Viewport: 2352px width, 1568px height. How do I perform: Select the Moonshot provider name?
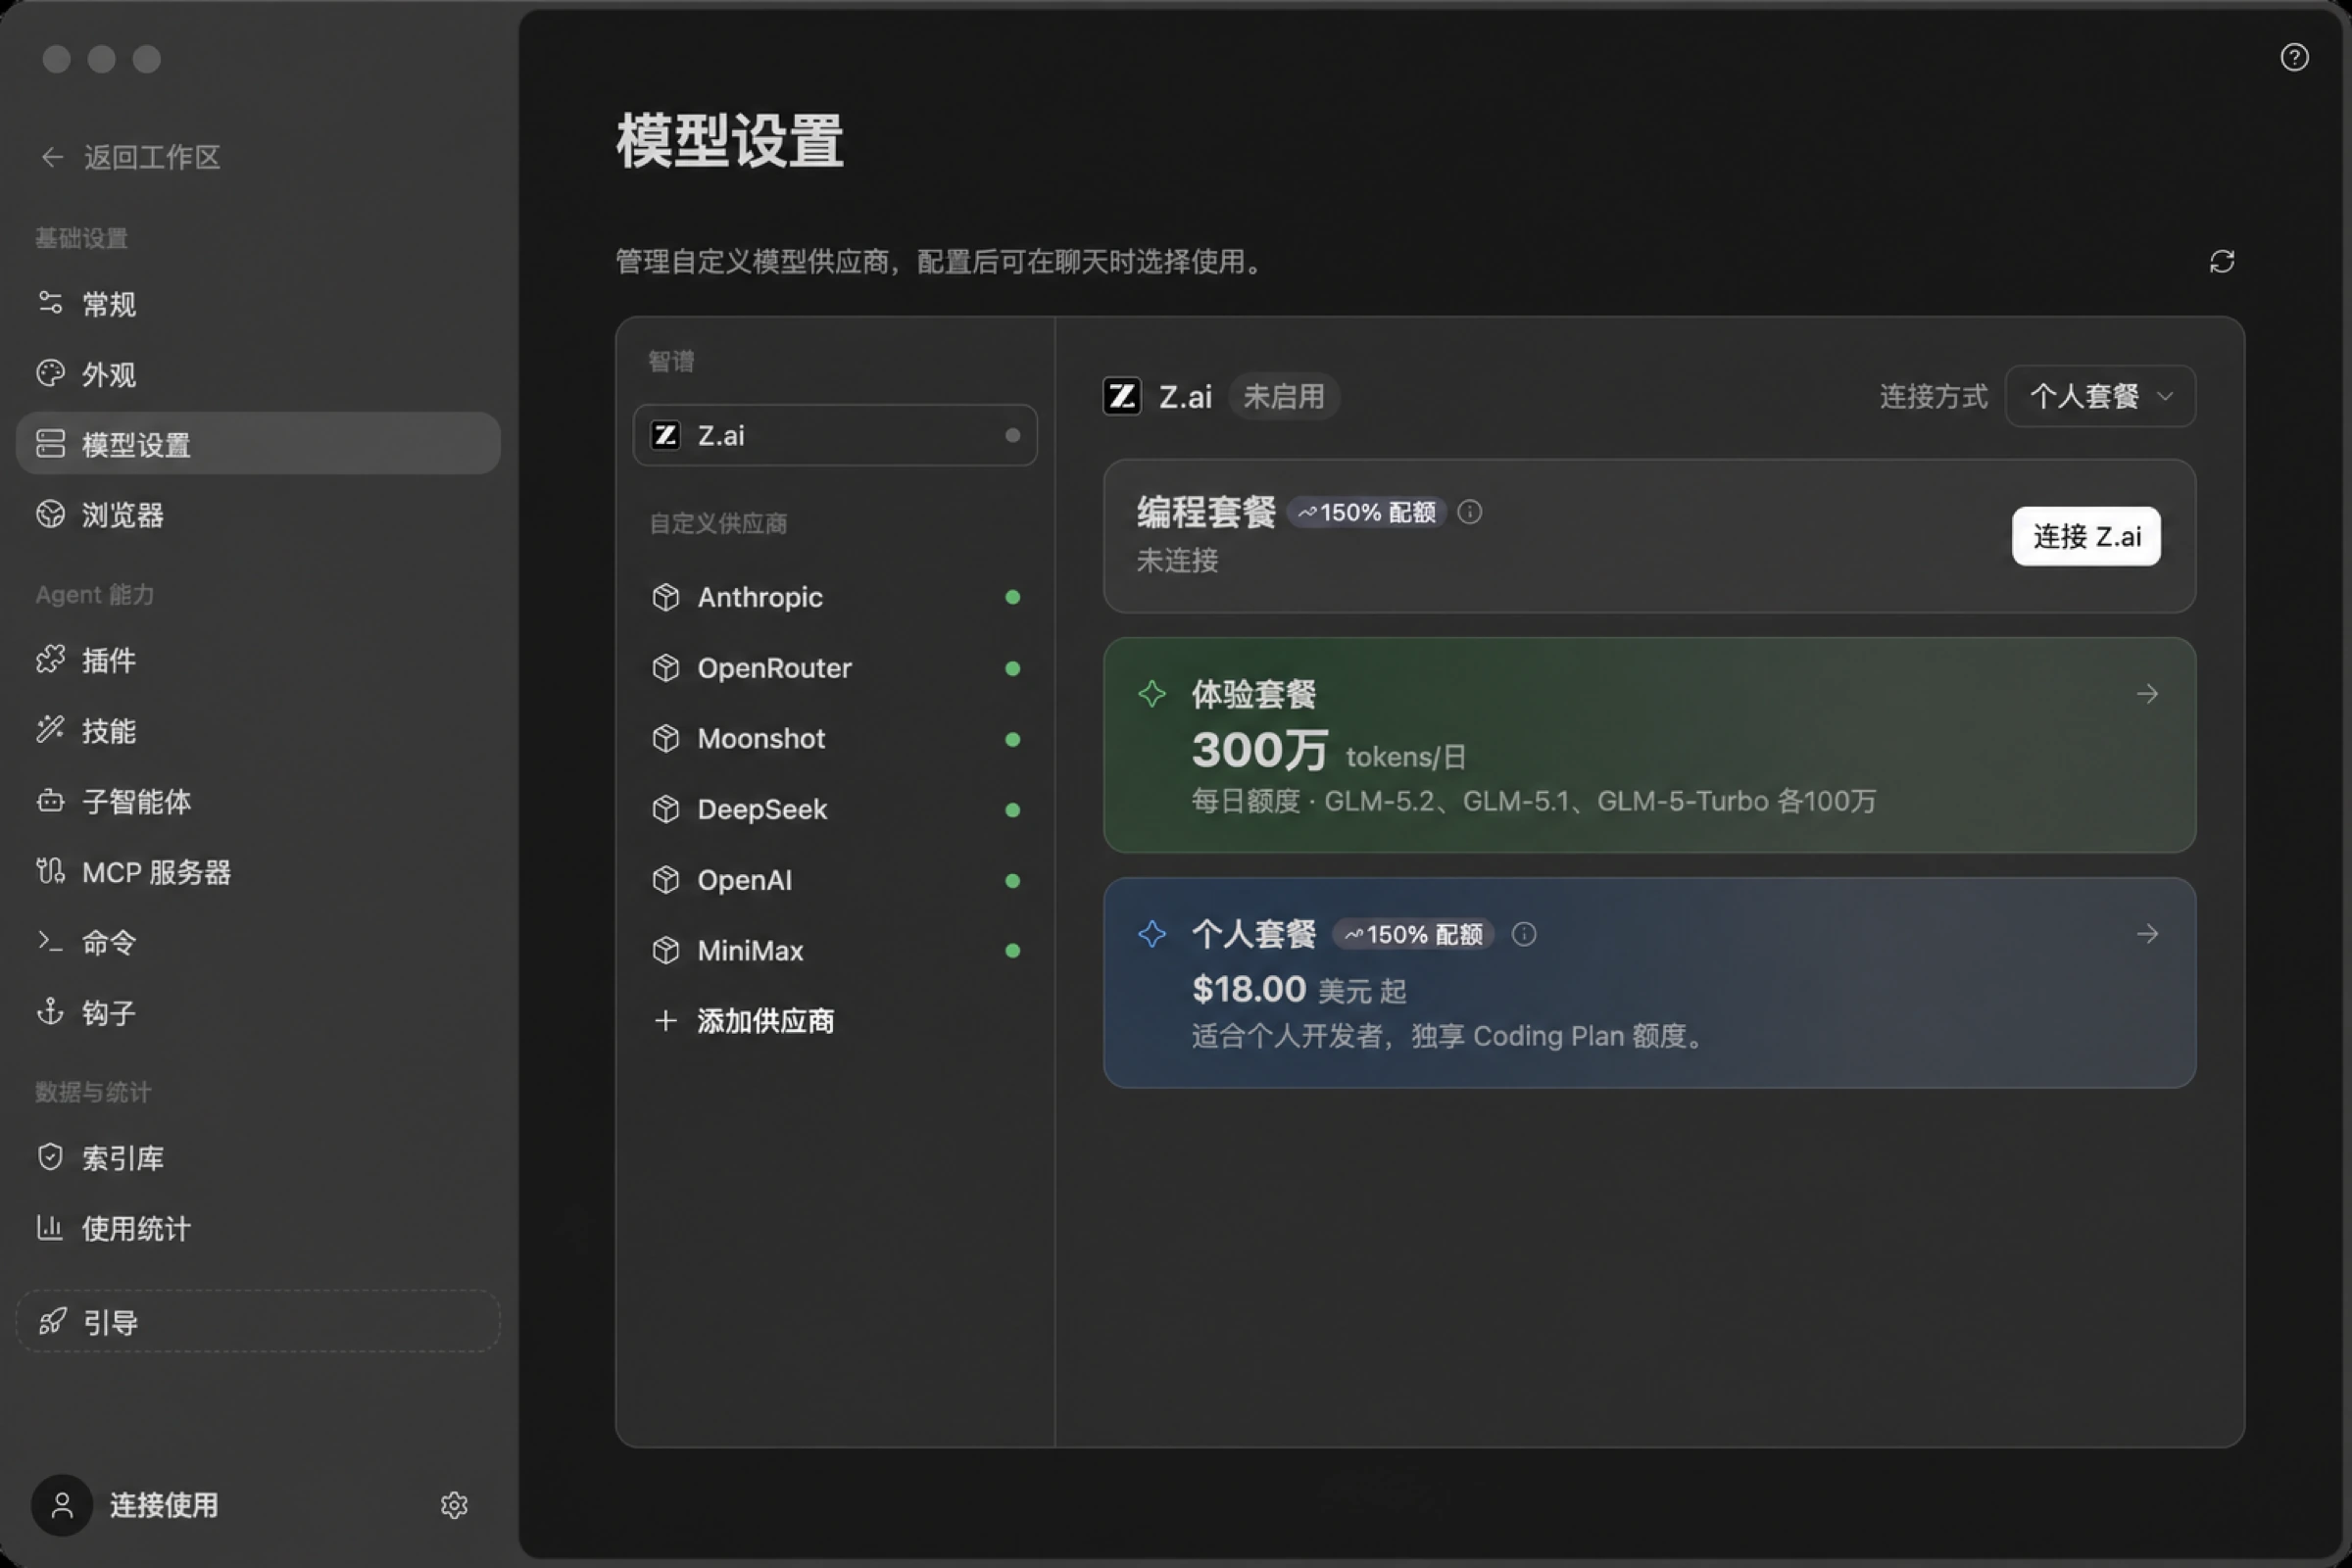761,739
